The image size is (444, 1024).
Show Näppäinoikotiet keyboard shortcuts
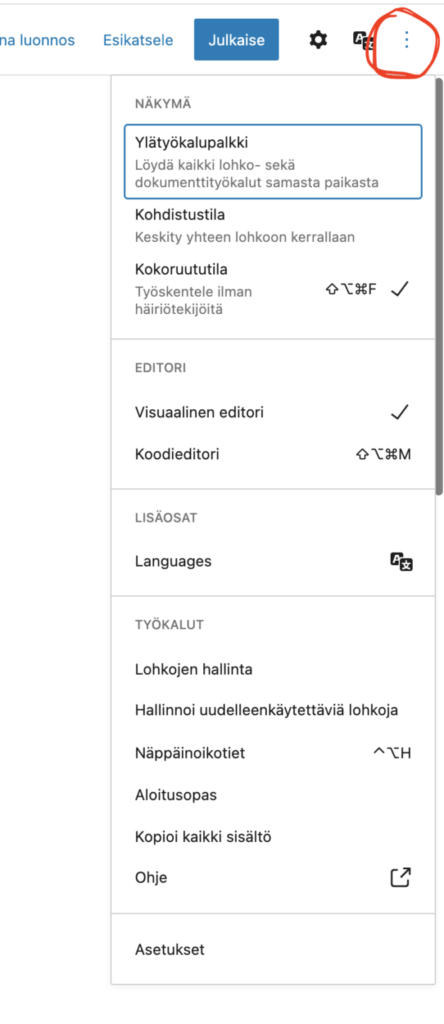273,753
